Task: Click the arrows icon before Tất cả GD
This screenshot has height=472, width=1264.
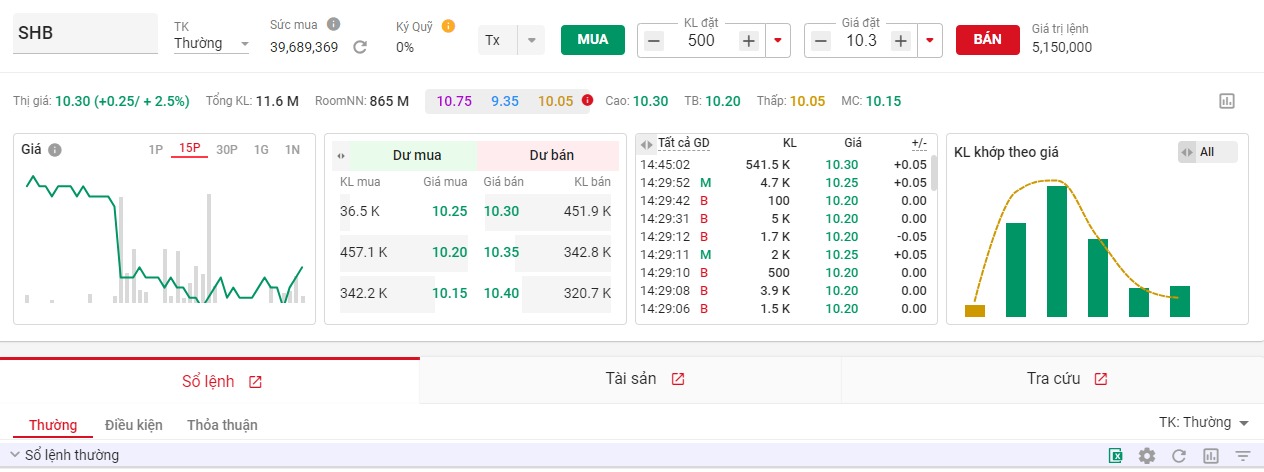Action: click(x=647, y=144)
